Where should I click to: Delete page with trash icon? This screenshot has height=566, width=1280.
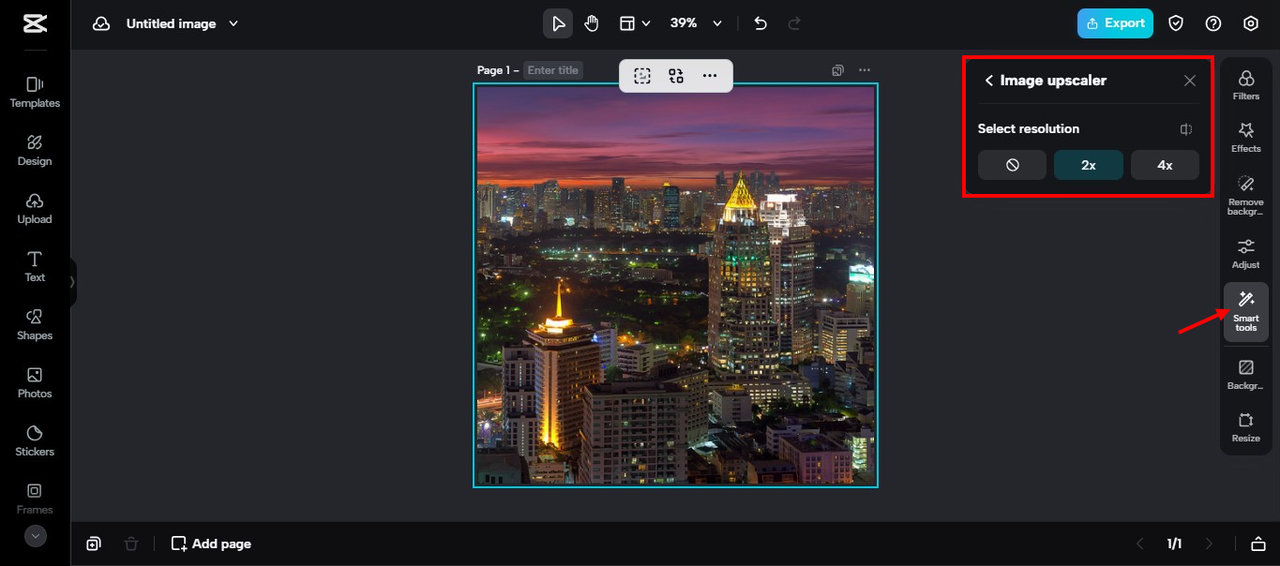131,544
